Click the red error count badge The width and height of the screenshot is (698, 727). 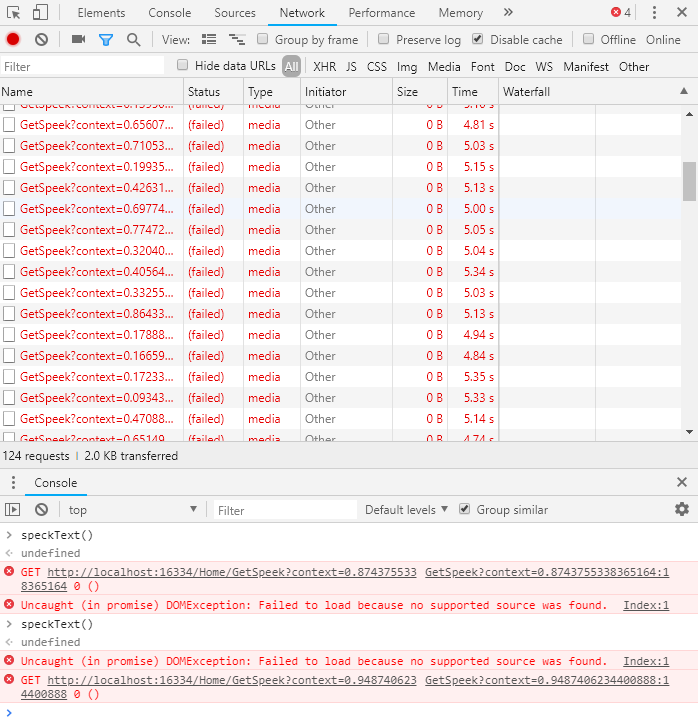coord(621,13)
